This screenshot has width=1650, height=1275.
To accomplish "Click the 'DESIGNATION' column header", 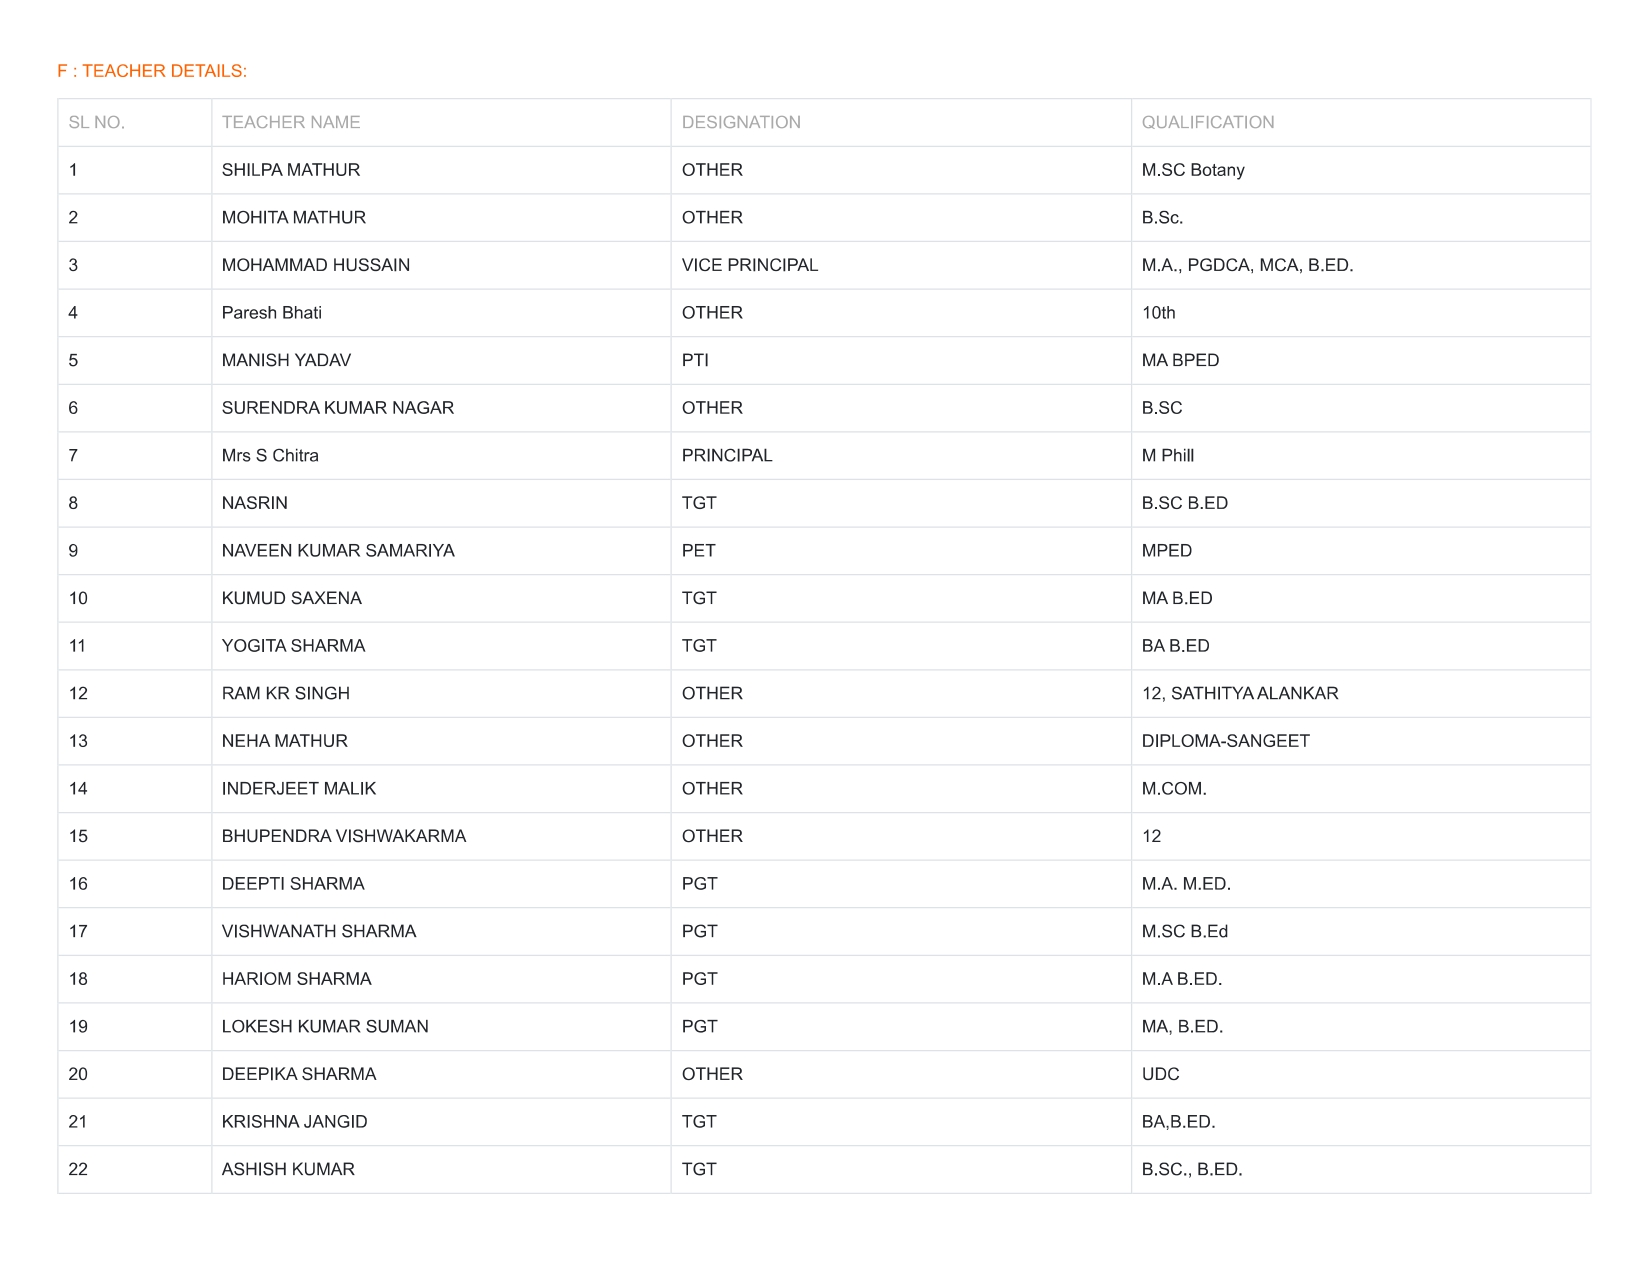I will tap(741, 122).
